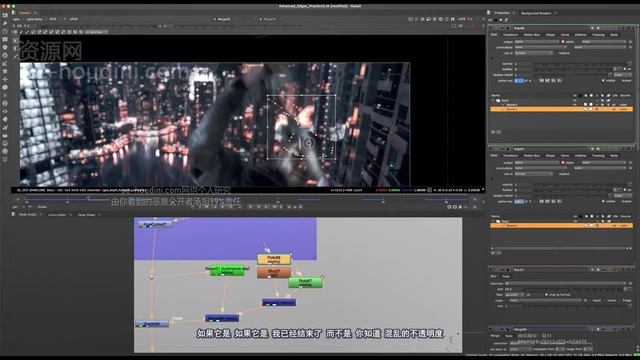Open the Transform nodes menu
Screen dimensions: 640x360
coord(5,80)
